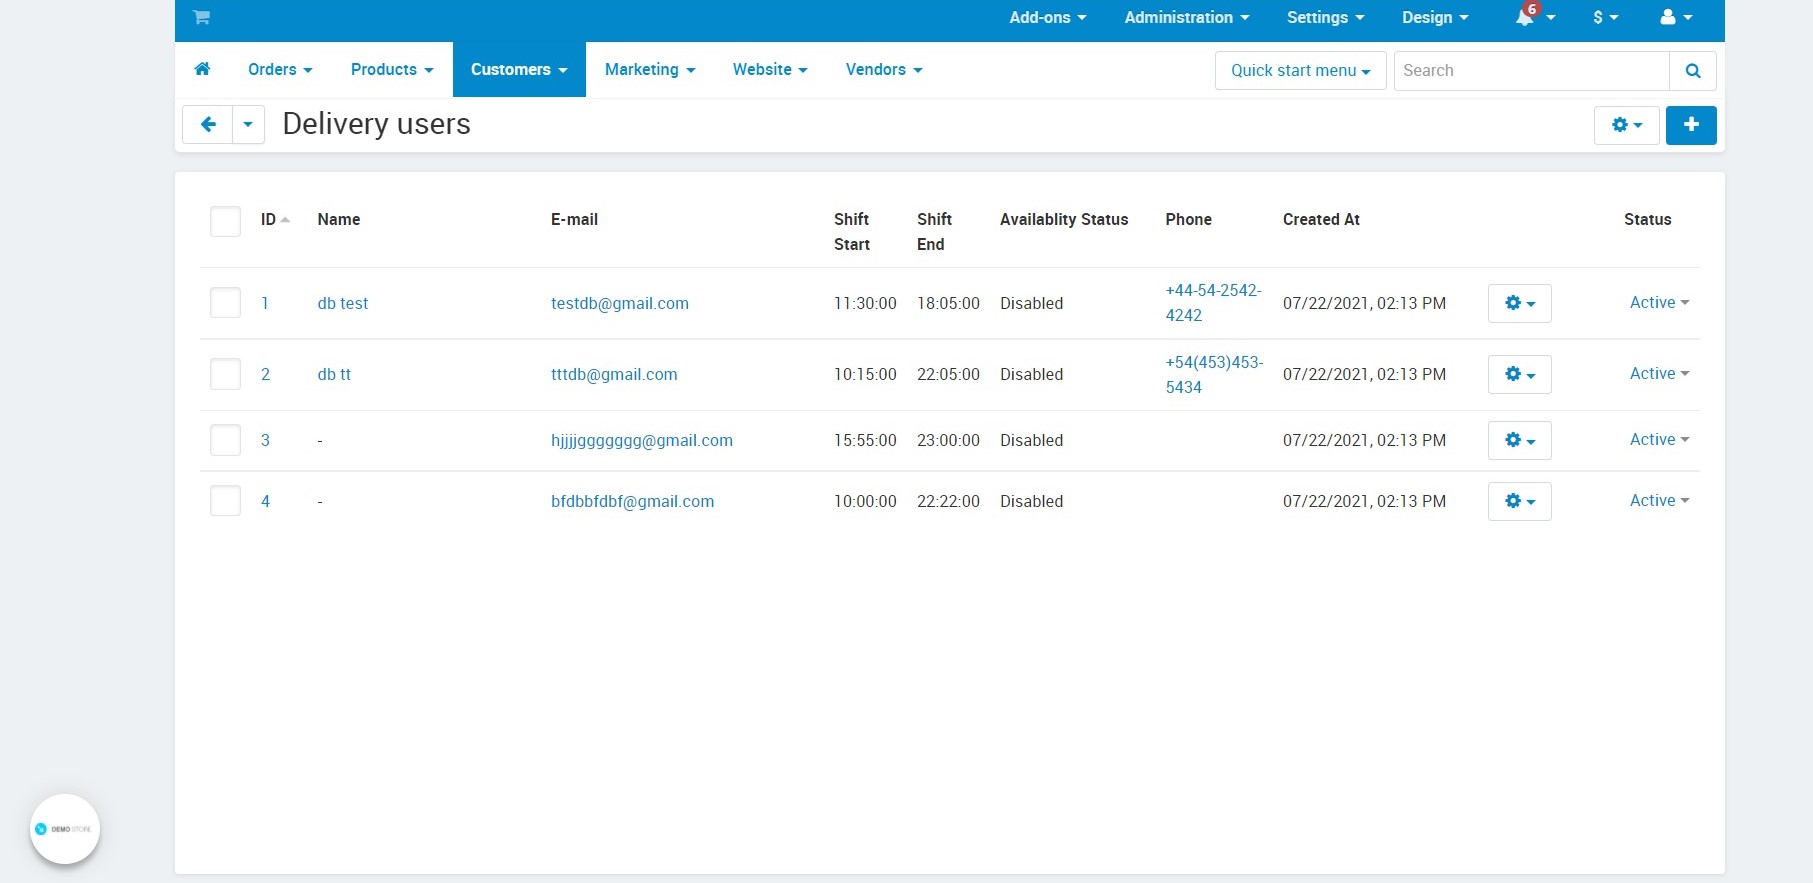
Task: Change Active status for db test
Action: [x=1659, y=302]
